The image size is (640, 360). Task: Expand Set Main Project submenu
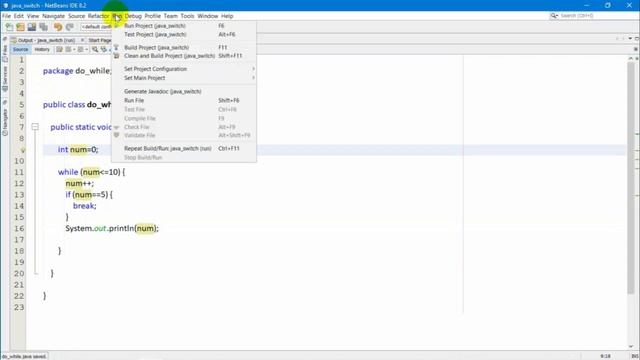pyautogui.click(x=184, y=78)
